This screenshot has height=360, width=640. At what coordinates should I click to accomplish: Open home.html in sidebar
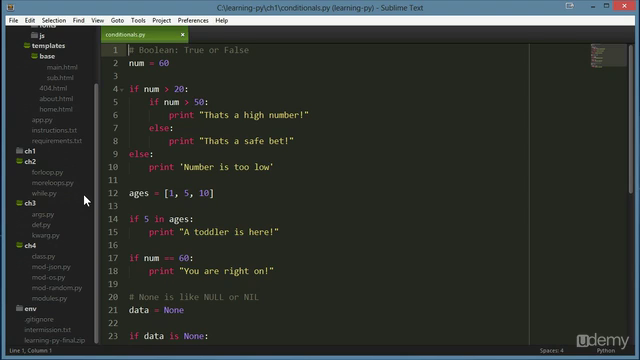pos(56,109)
